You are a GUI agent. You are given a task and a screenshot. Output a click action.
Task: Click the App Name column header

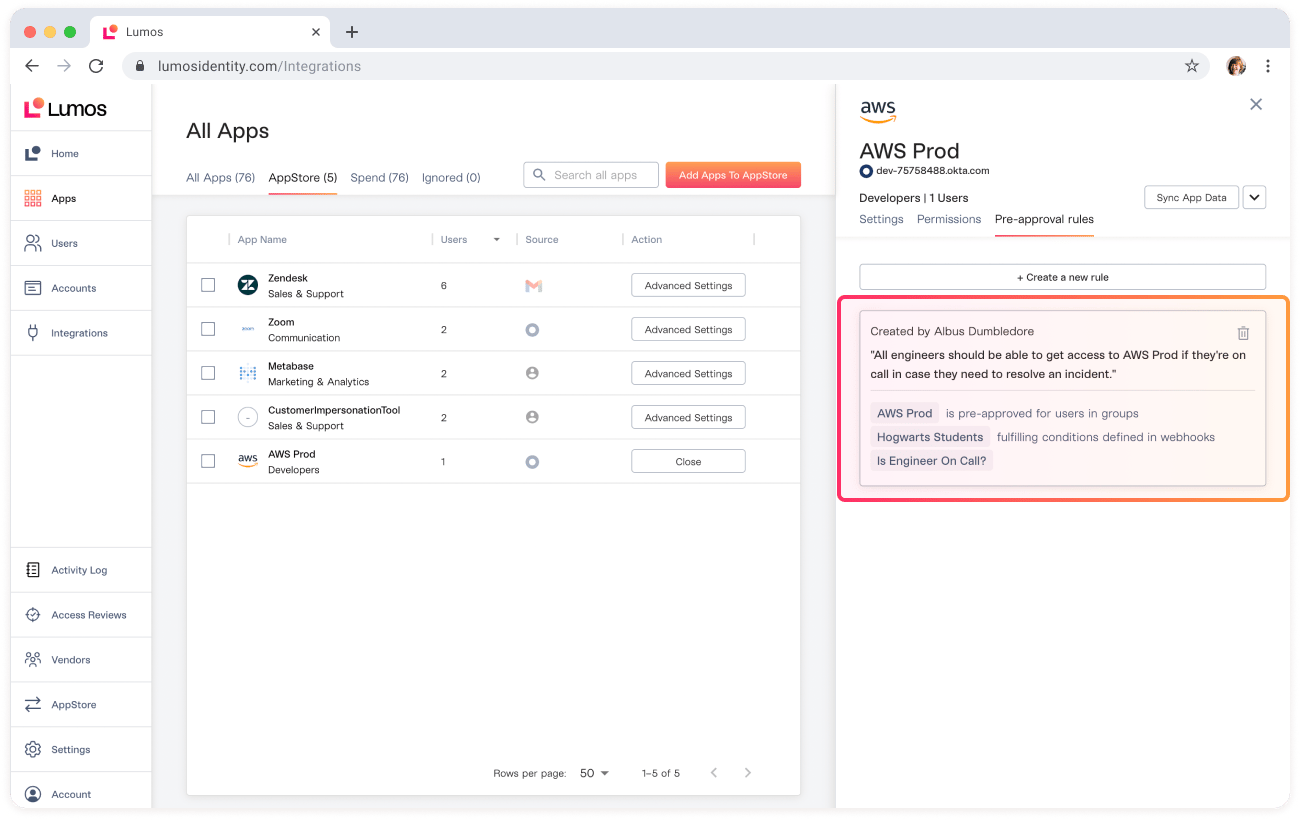tap(262, 240)
